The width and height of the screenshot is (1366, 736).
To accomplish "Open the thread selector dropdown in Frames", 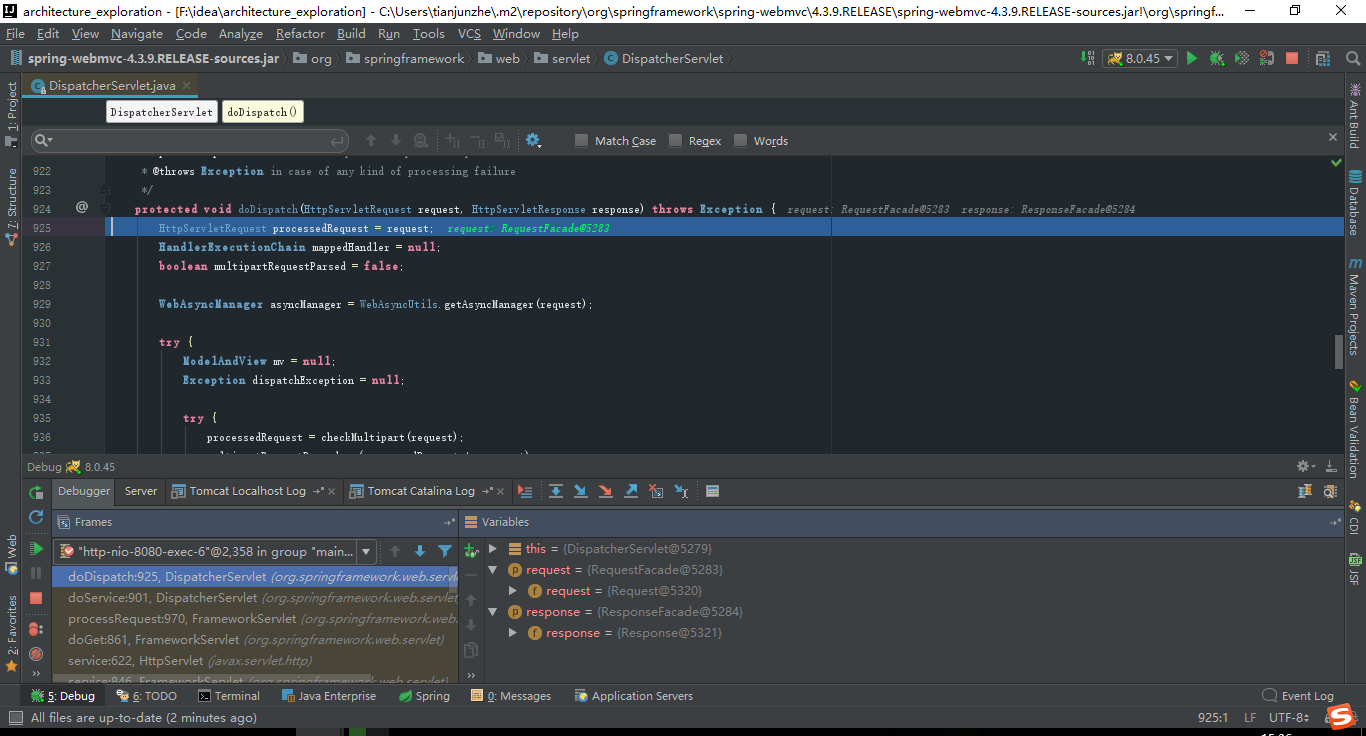I will click(x=365, y=551).
